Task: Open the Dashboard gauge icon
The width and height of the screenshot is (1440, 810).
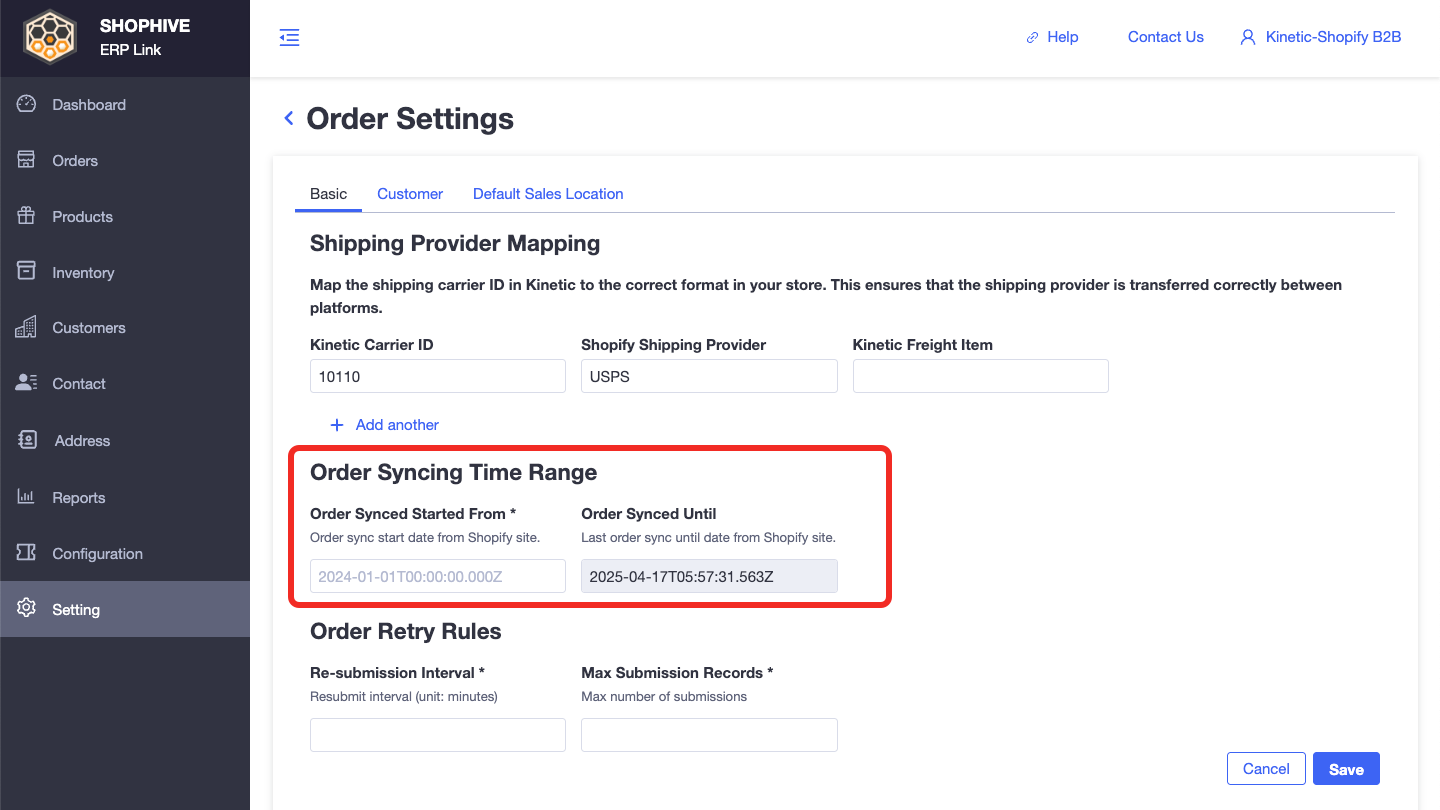Action: coord(27,104)
